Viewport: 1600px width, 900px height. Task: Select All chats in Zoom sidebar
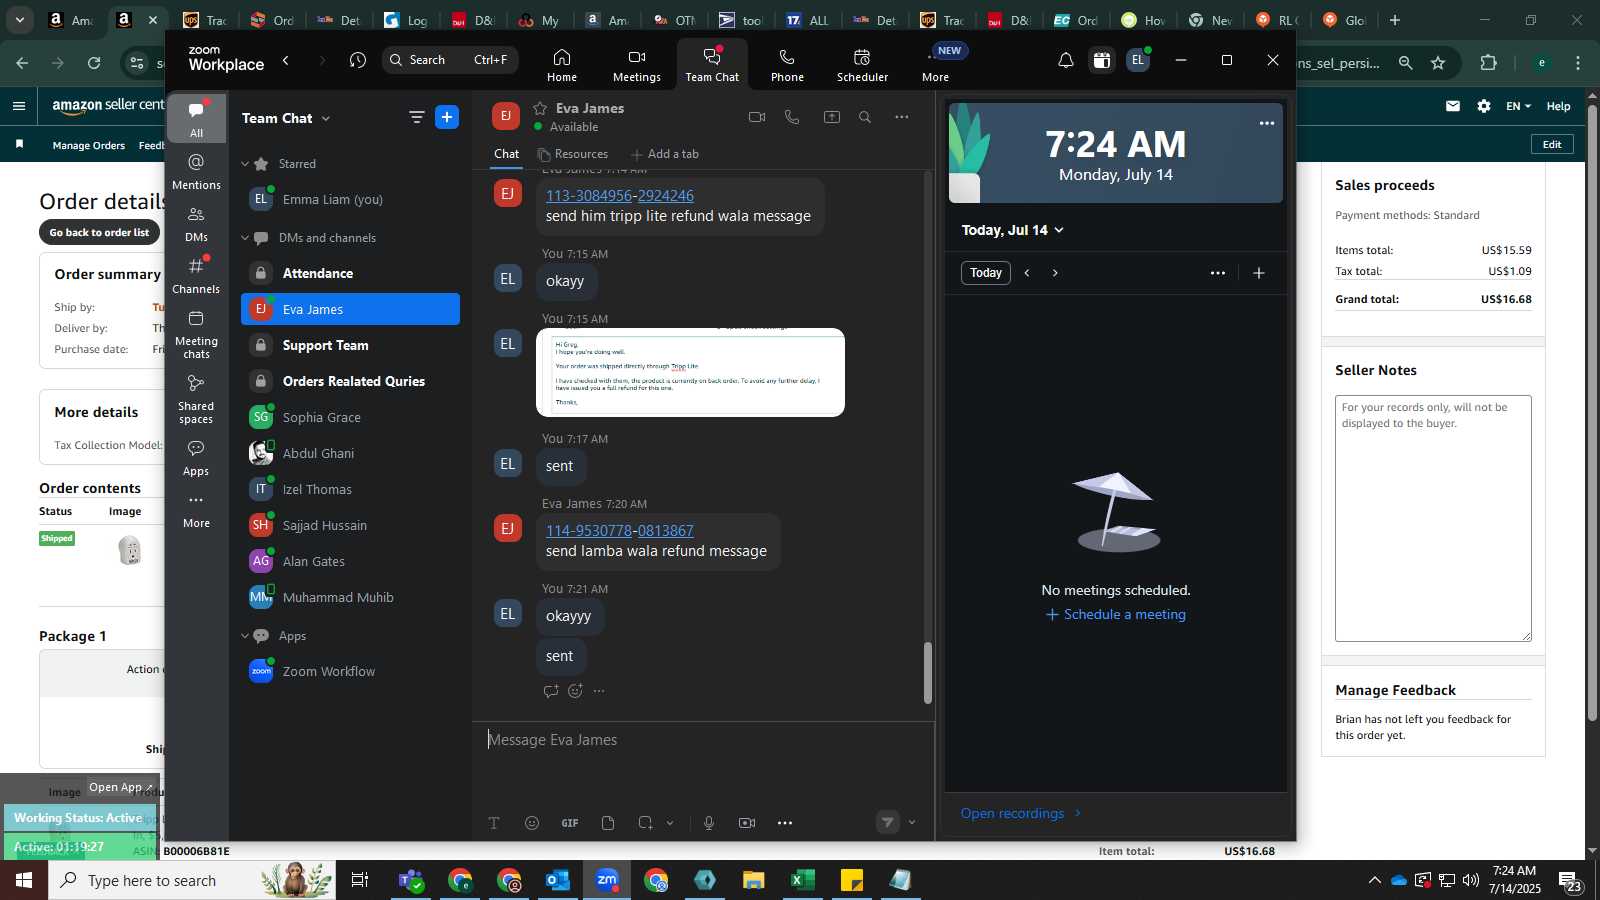point(196,119)
